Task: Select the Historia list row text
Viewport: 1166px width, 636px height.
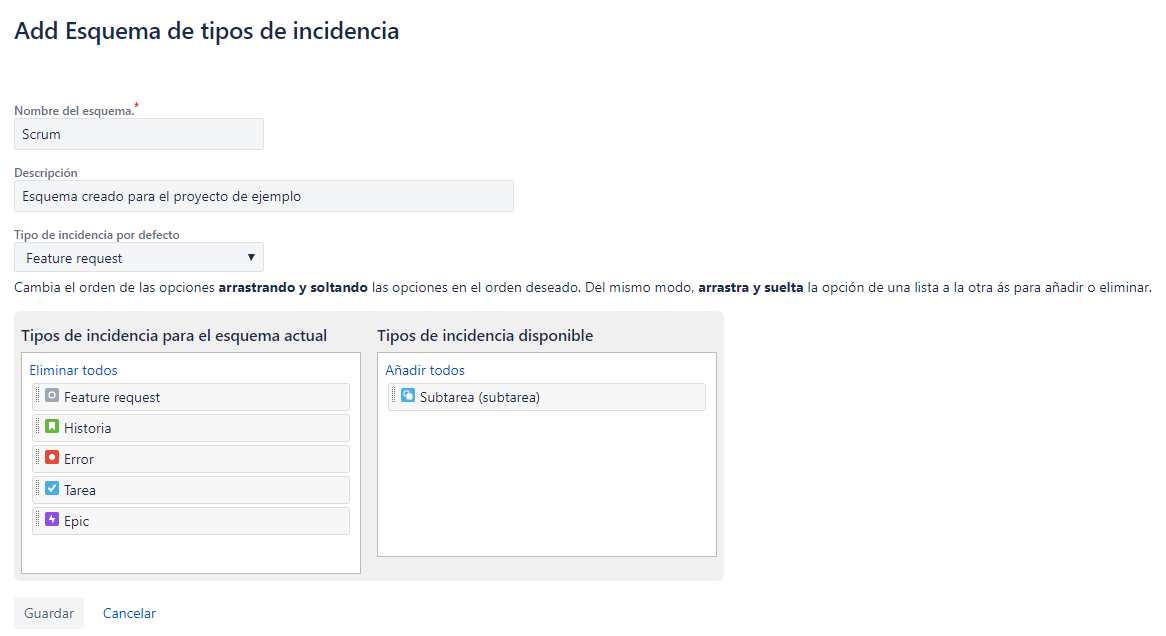Action: 87,428
